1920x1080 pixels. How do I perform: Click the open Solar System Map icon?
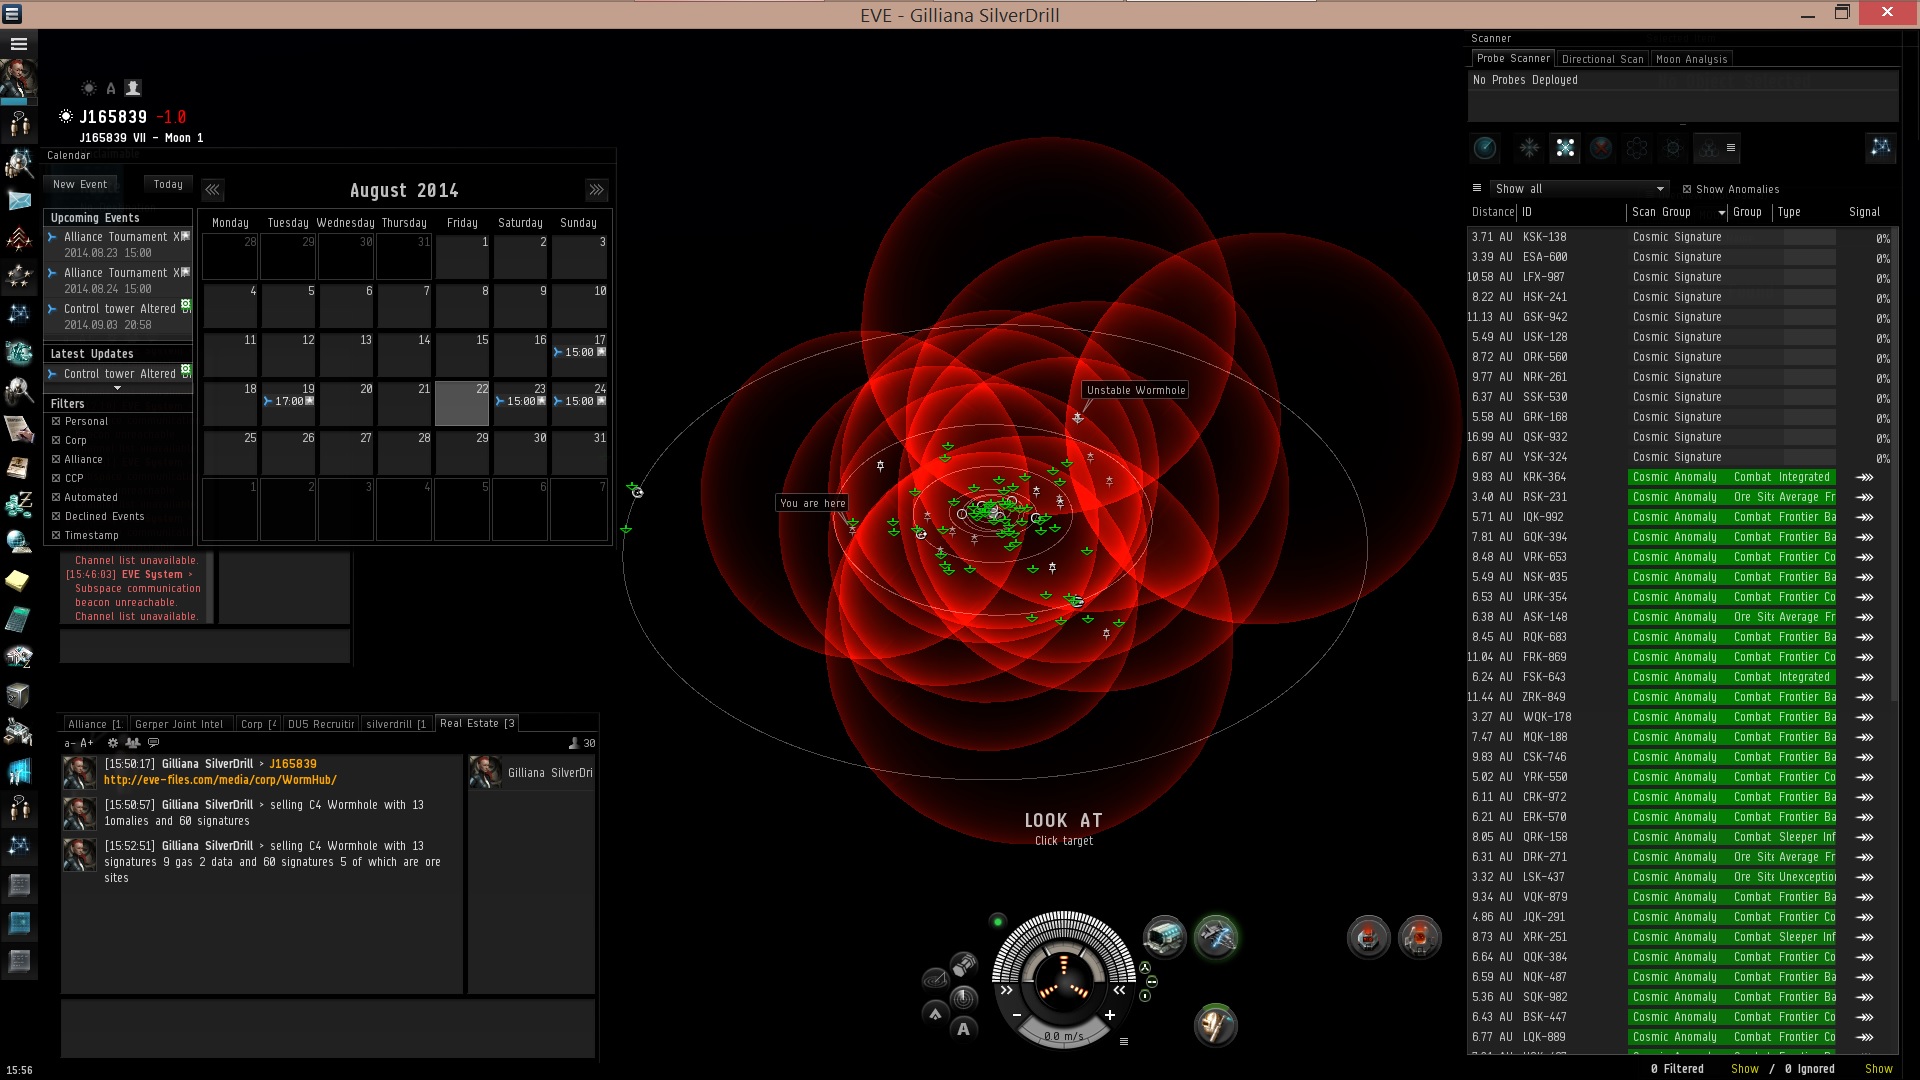[1880, 149]
